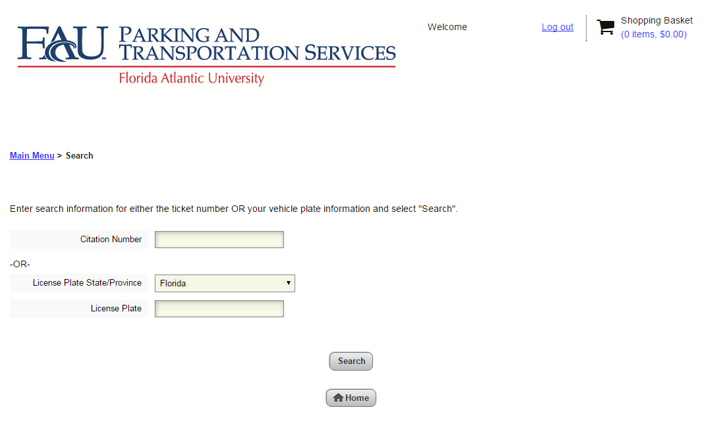Focus the License Plate input field
The image size is (726, 445).
(219, 309)
